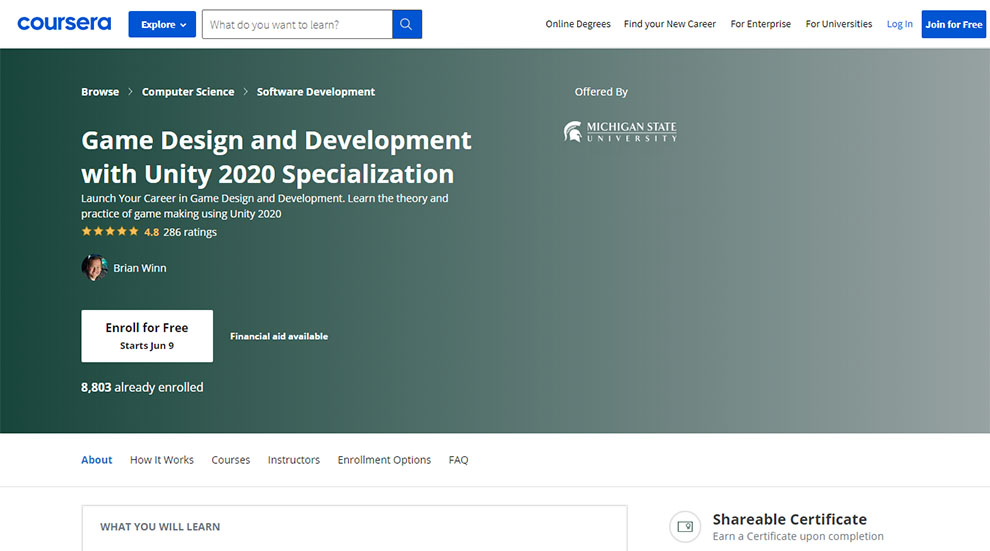Image resolution: width=990 pixels, height=551 pixels.
Task: Go to For Universities page
Action: pos(838,24)
